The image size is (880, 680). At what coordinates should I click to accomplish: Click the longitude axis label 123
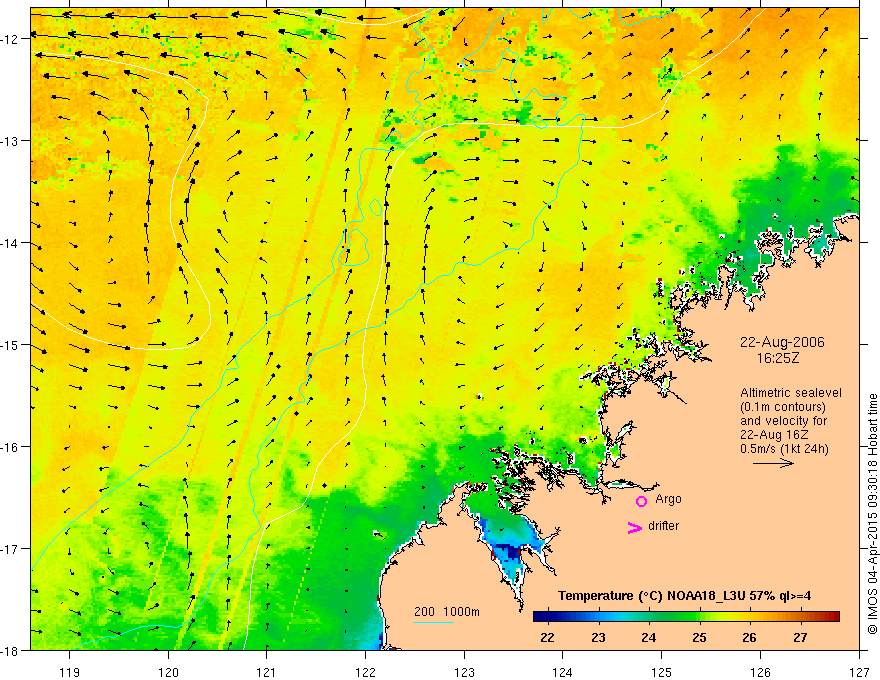pos(464,672)
